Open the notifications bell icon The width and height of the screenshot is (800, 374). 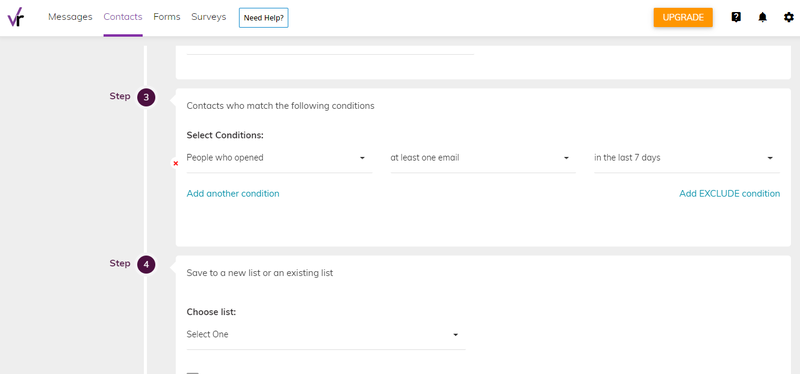[762, 17]
